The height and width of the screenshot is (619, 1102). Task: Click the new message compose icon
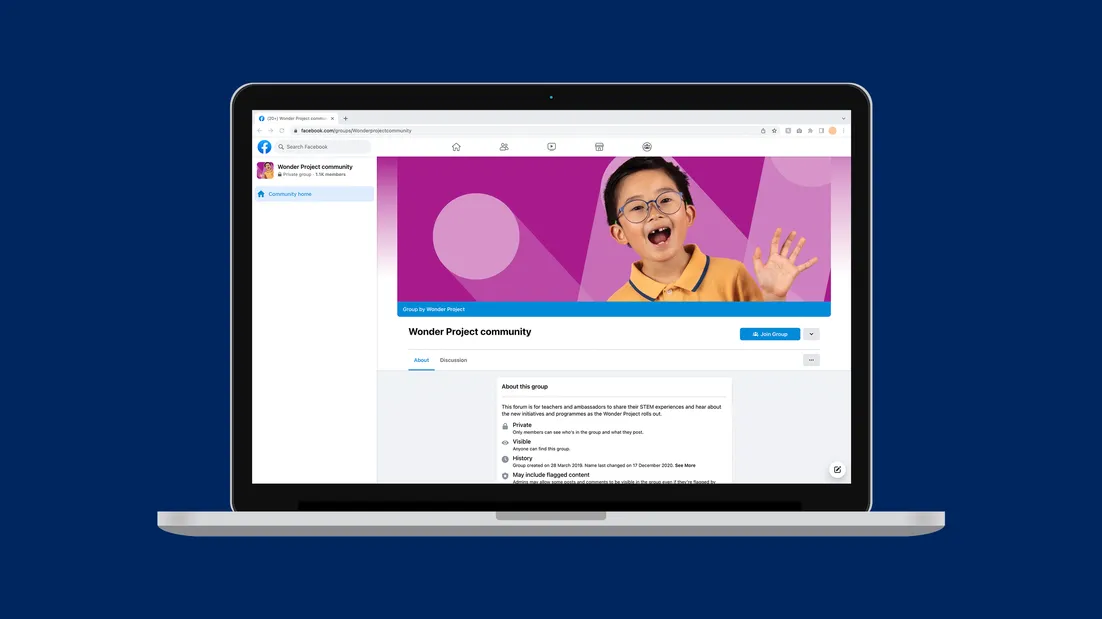click(x=837, y=469)
